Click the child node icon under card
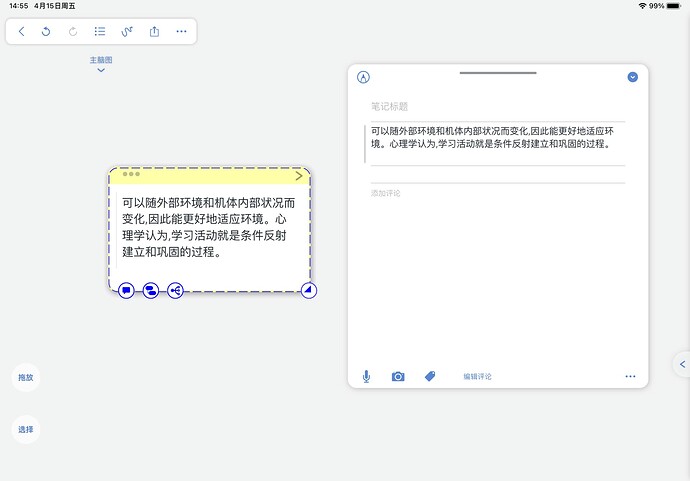Viewport: 690px width, 481px height. pos(151,291)
